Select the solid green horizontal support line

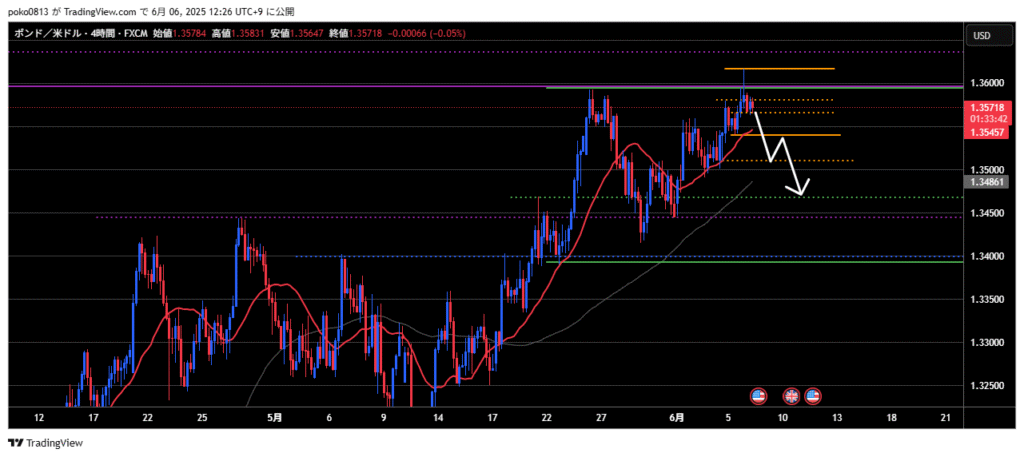(750, 262)
